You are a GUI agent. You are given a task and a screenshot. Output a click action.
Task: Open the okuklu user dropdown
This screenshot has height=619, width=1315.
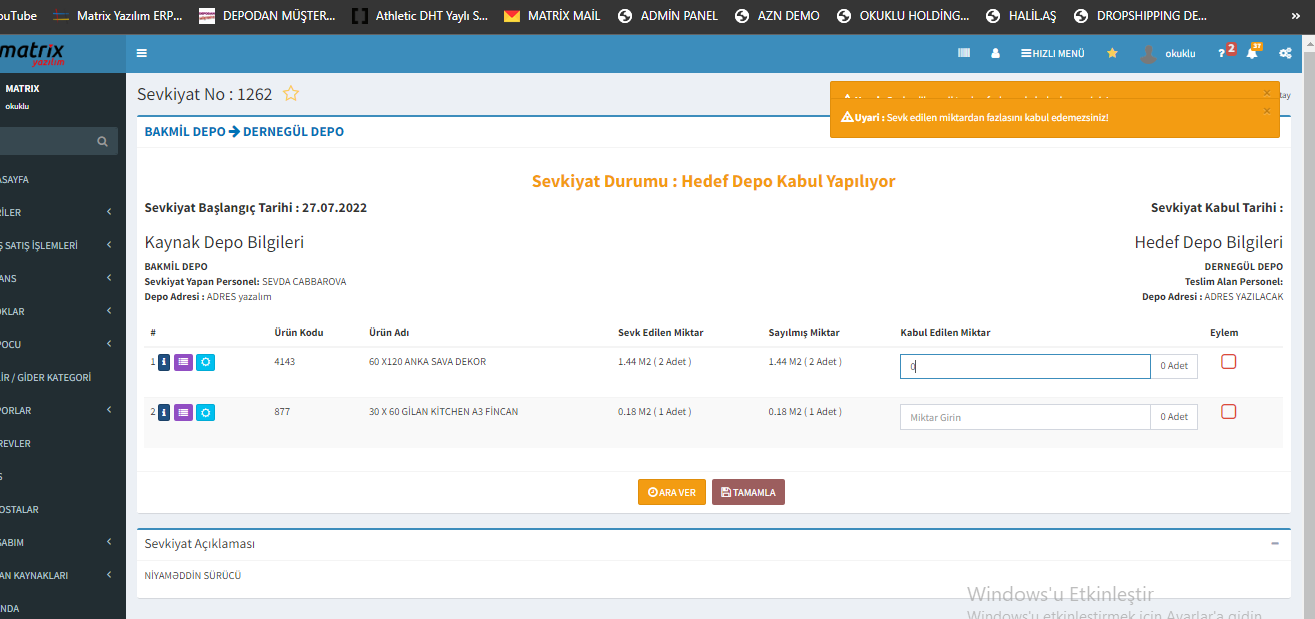[1169, 53]
